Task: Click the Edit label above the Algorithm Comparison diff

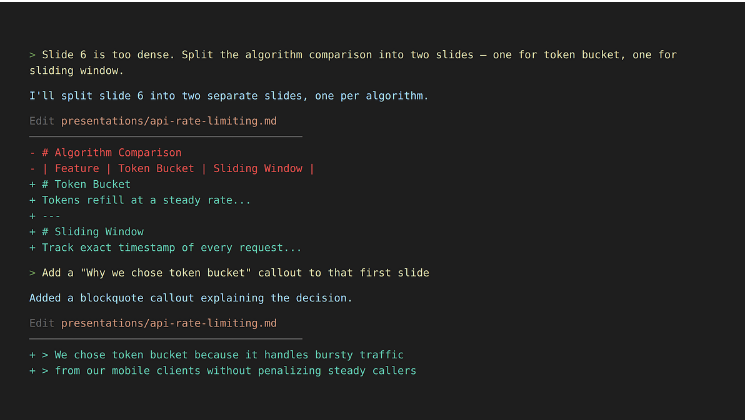Action: (42, 121)
